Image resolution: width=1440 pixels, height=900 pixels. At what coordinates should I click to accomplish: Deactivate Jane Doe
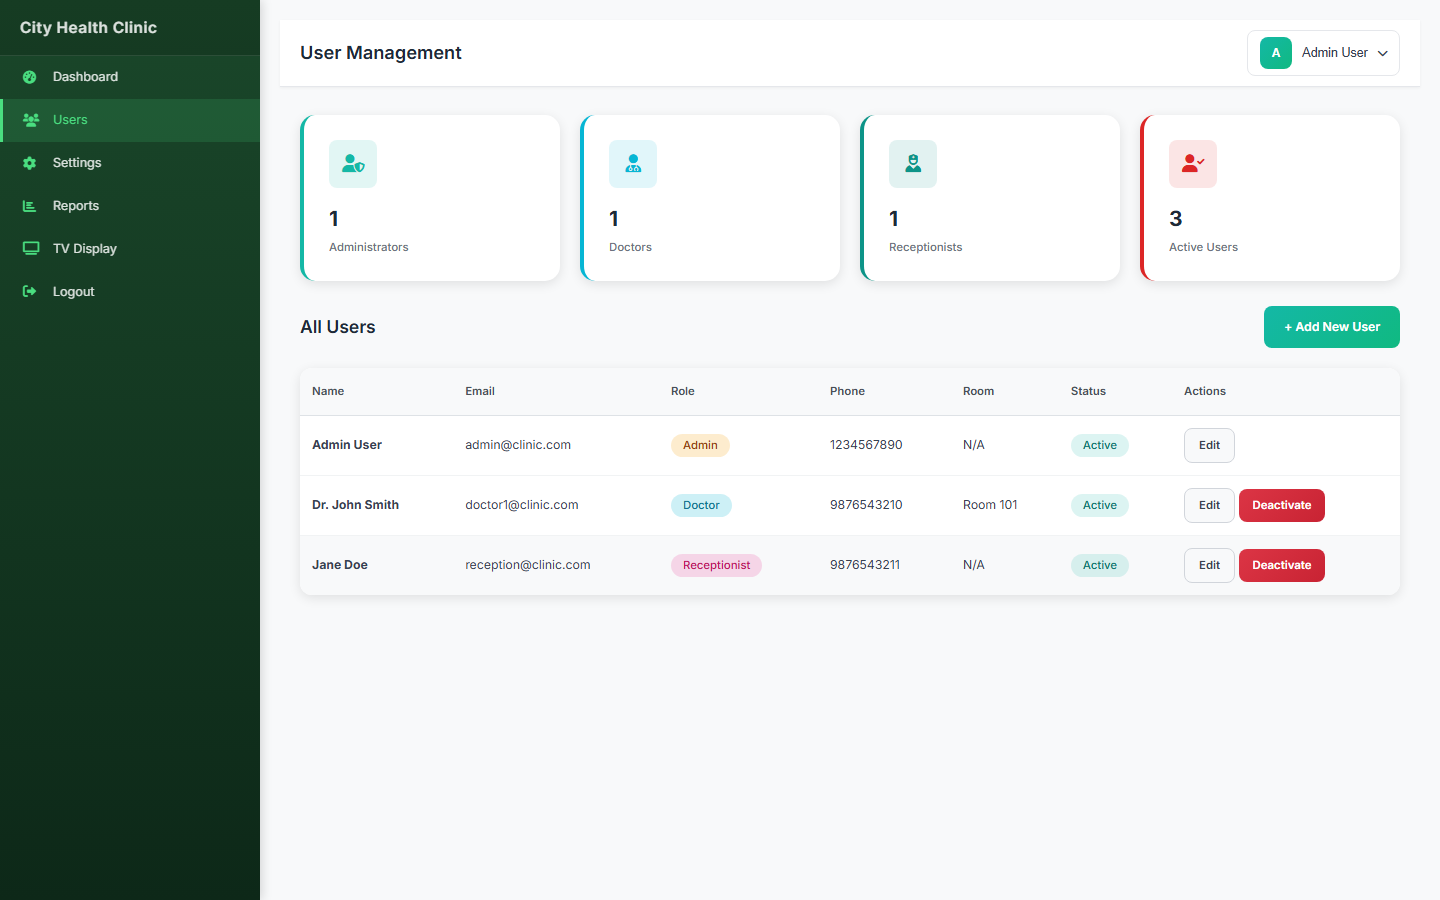point(1282,565)
